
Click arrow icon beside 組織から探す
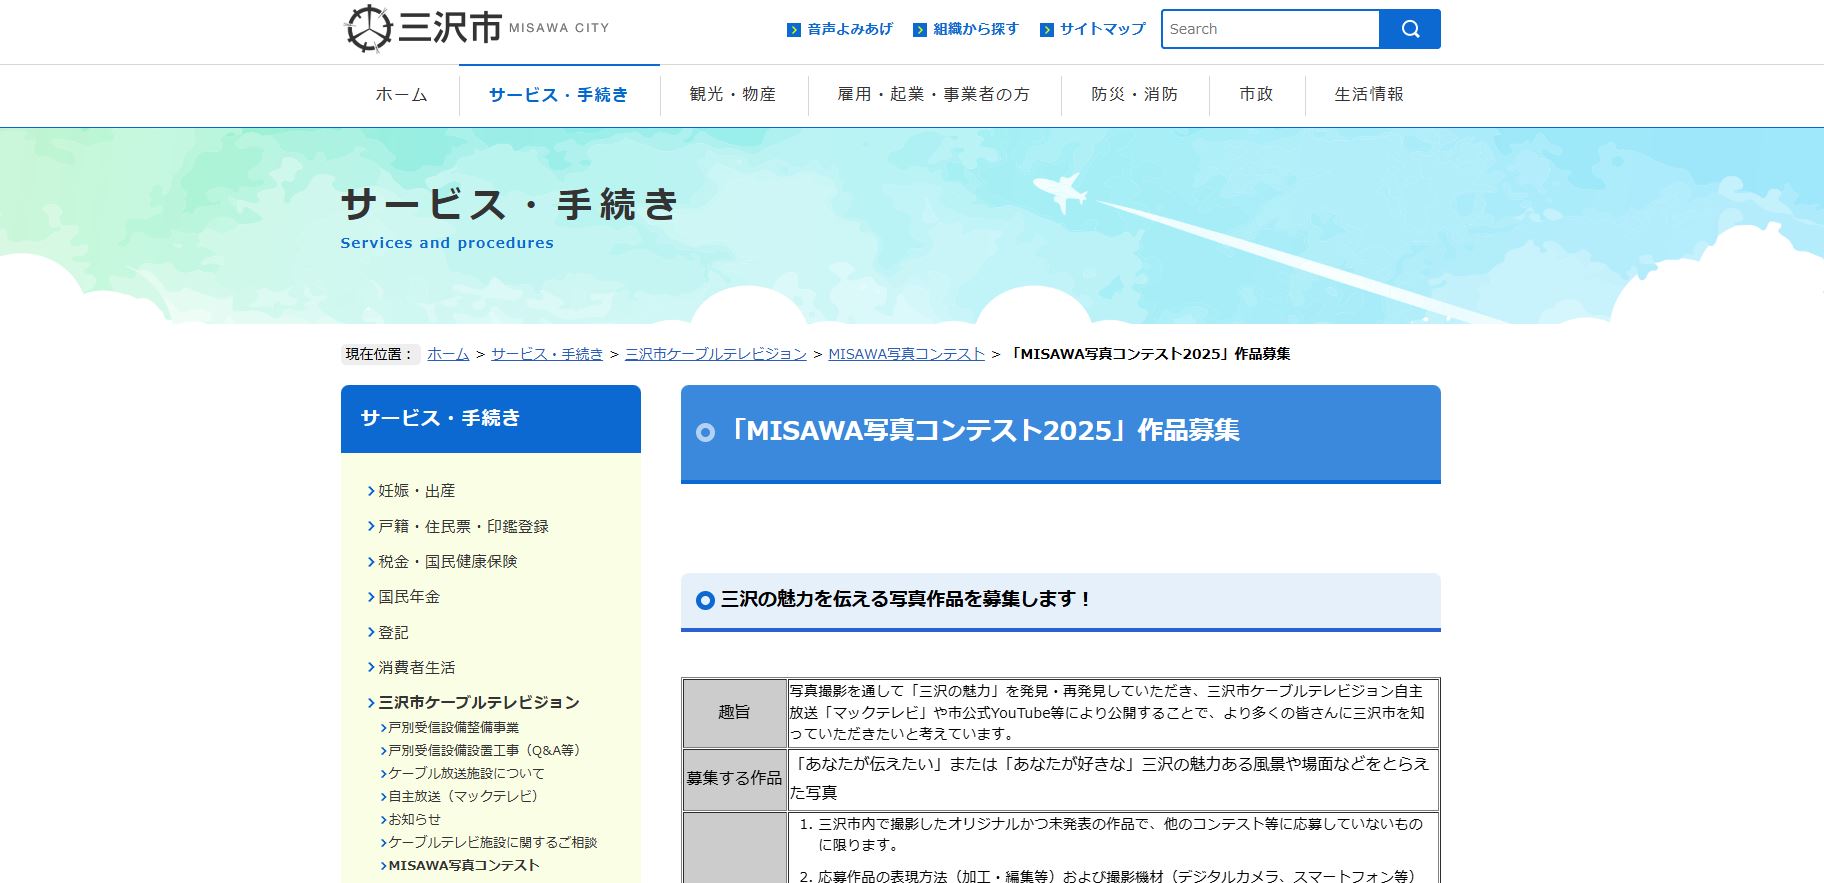(920, 30)
